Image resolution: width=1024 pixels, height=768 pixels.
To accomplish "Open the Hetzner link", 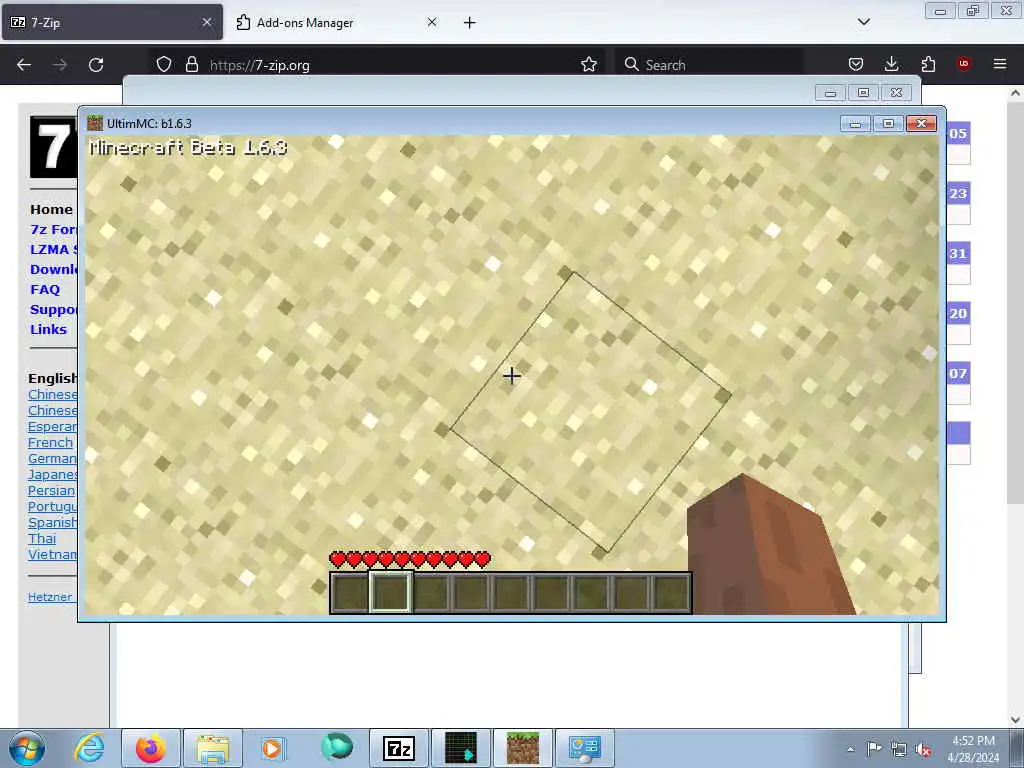I will 50,597.
